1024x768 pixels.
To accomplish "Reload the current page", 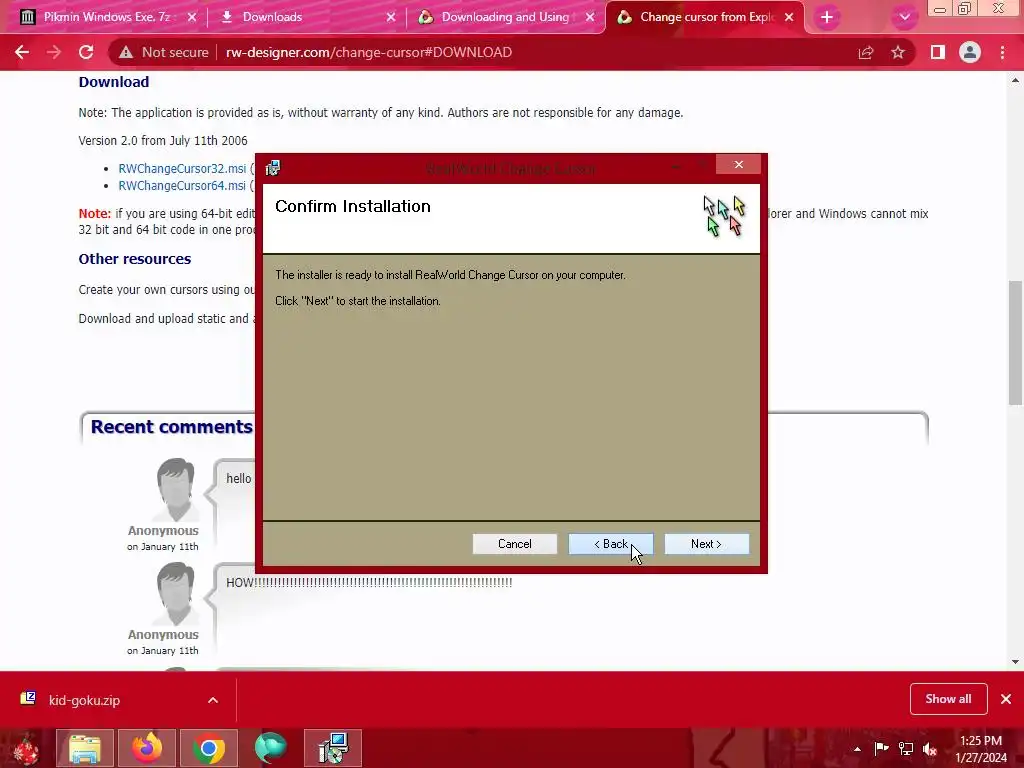I will [x=86, y=52].
